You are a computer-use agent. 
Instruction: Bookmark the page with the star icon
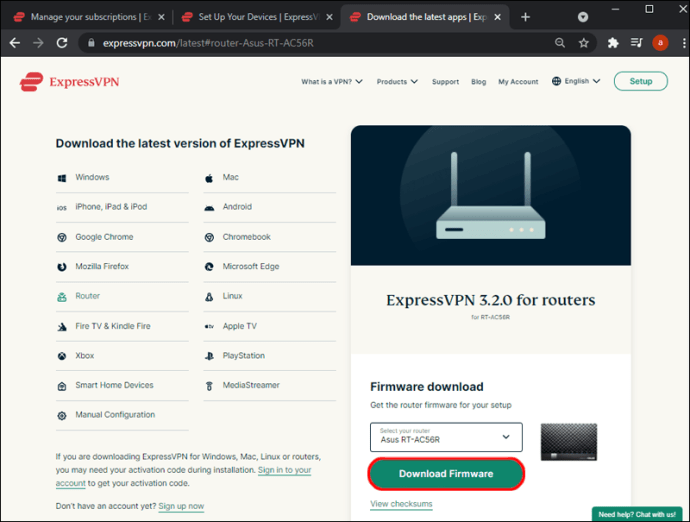(584, 43)
